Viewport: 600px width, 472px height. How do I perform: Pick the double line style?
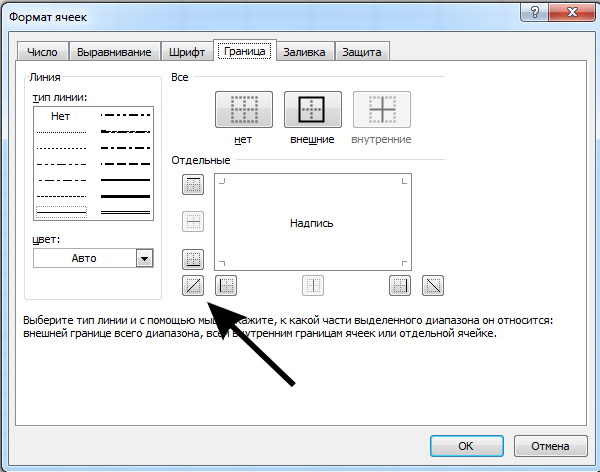[x=125, y=212]
